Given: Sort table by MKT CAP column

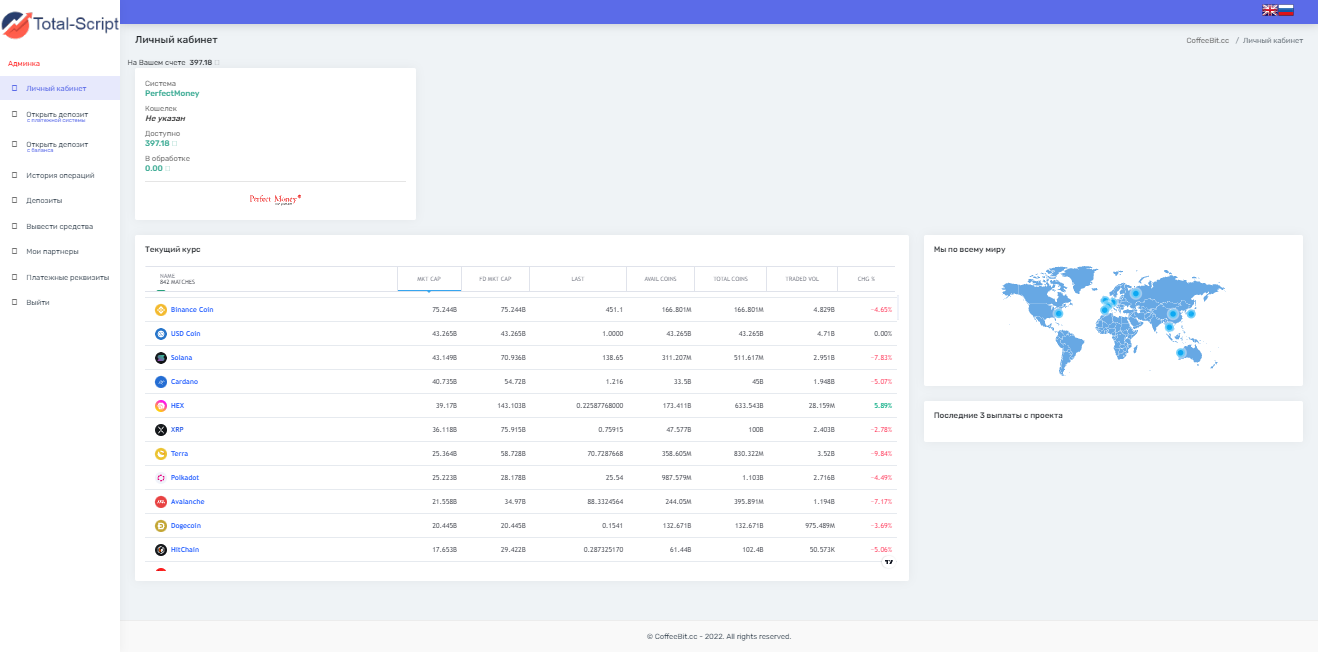Looking at the screenshot, I should point(430,279).
